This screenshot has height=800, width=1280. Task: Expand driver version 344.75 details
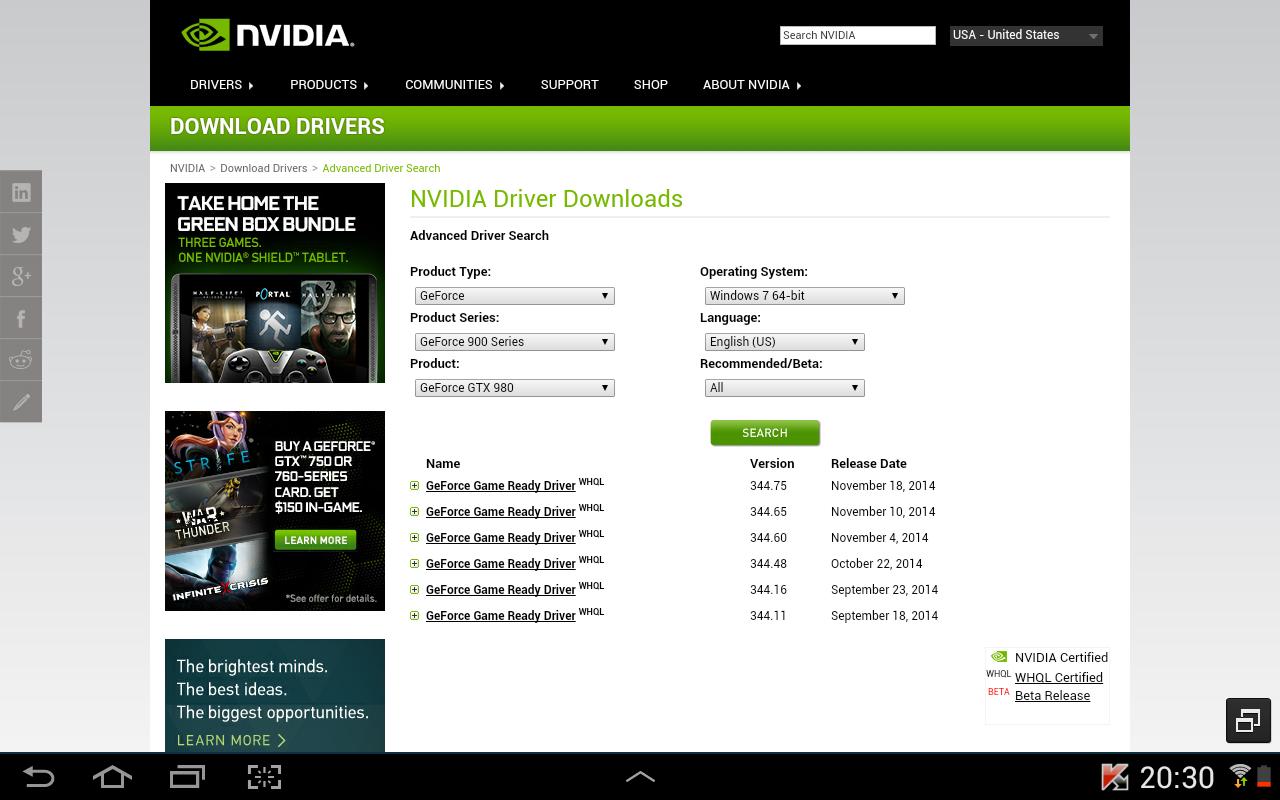414,486
